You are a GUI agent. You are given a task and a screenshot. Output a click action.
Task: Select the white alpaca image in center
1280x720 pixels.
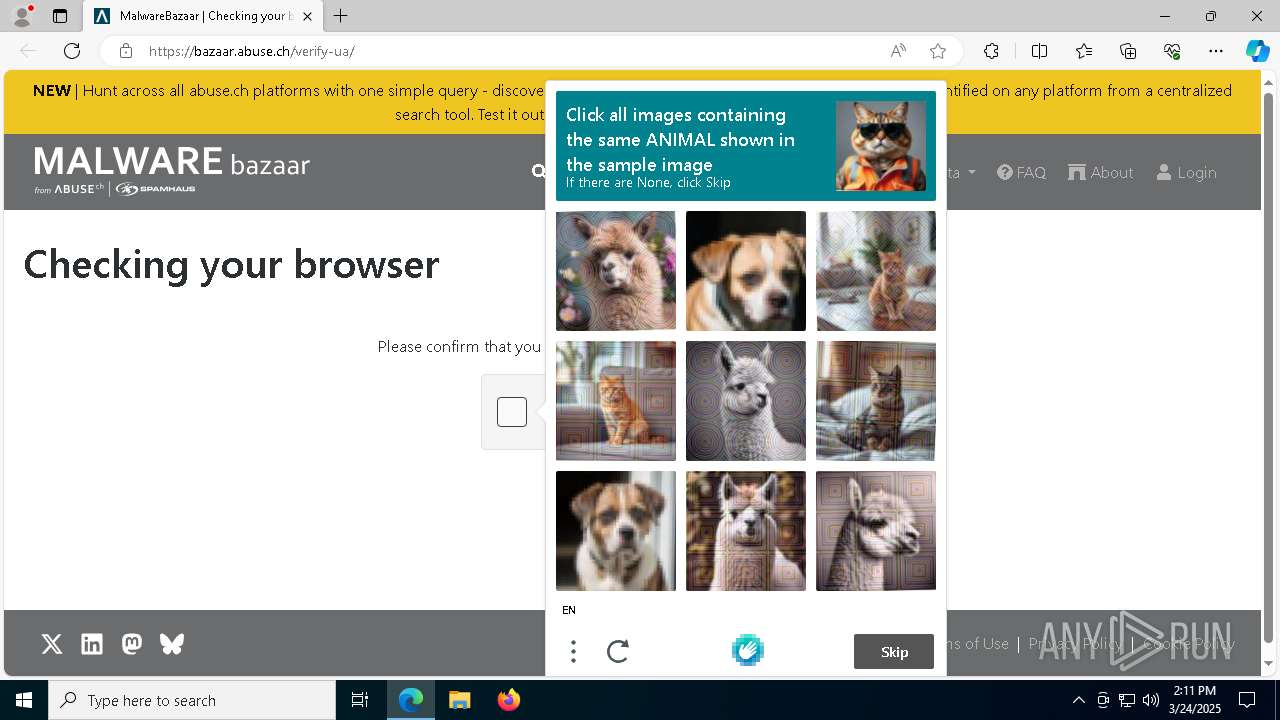coord(746,401)
